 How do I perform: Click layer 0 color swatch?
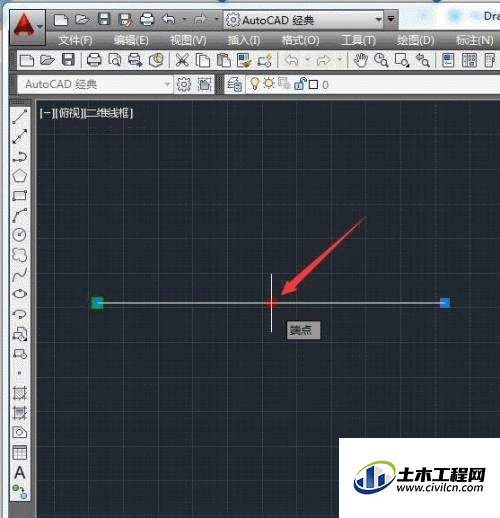[313, 85]
